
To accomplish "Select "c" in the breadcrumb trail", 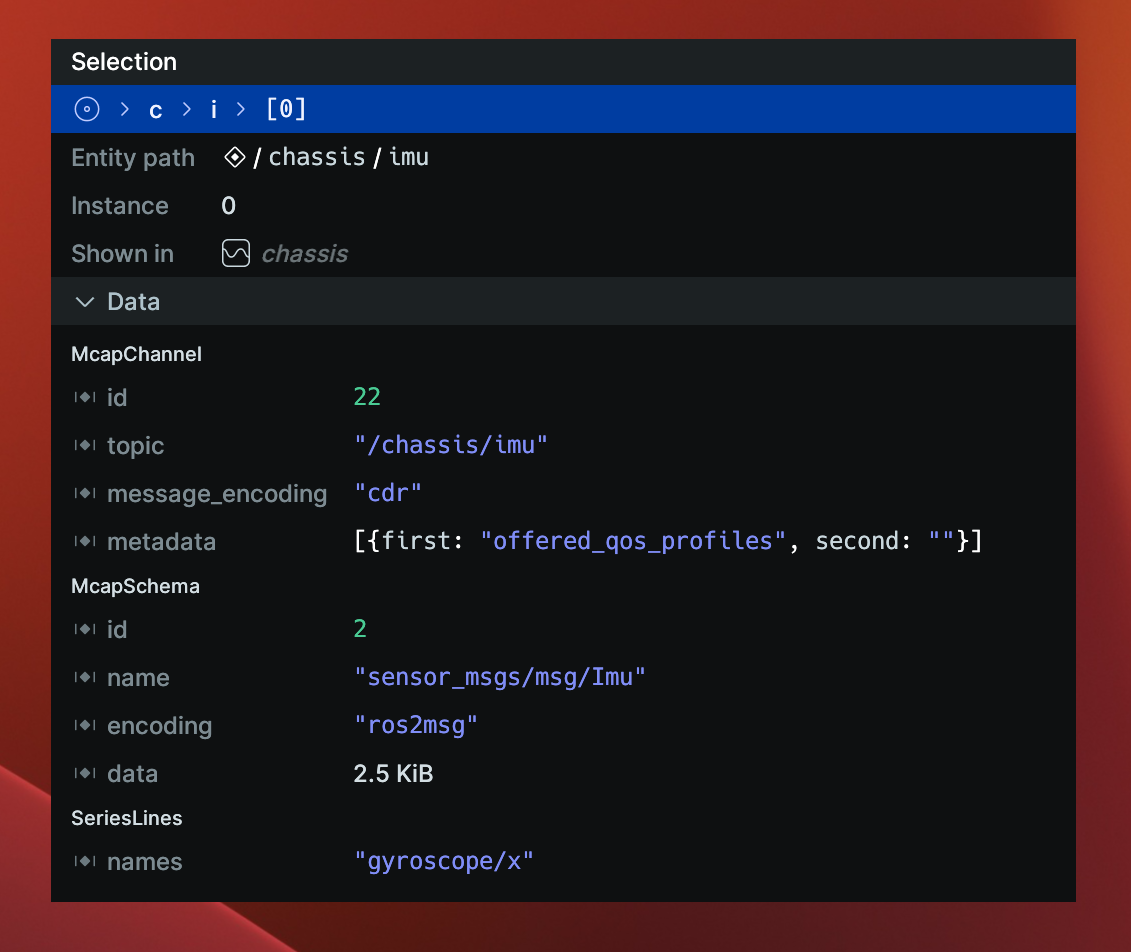I will [x=155, y=109].
